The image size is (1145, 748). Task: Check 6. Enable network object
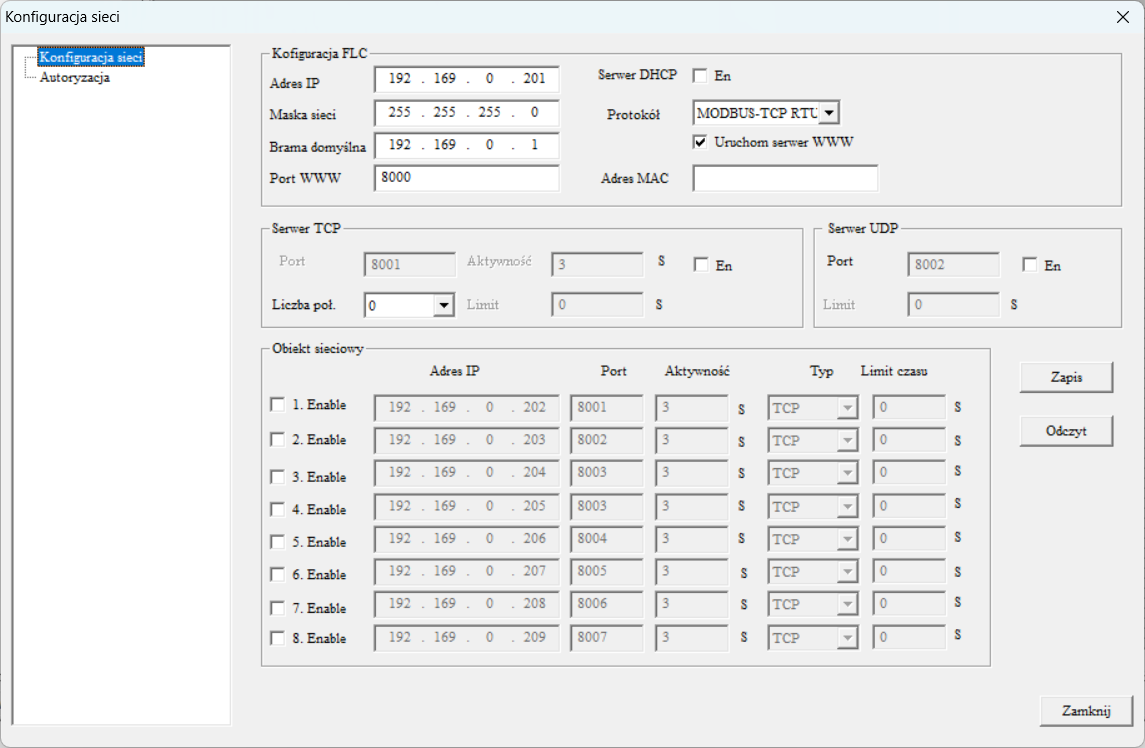click(x=277, y=574)
